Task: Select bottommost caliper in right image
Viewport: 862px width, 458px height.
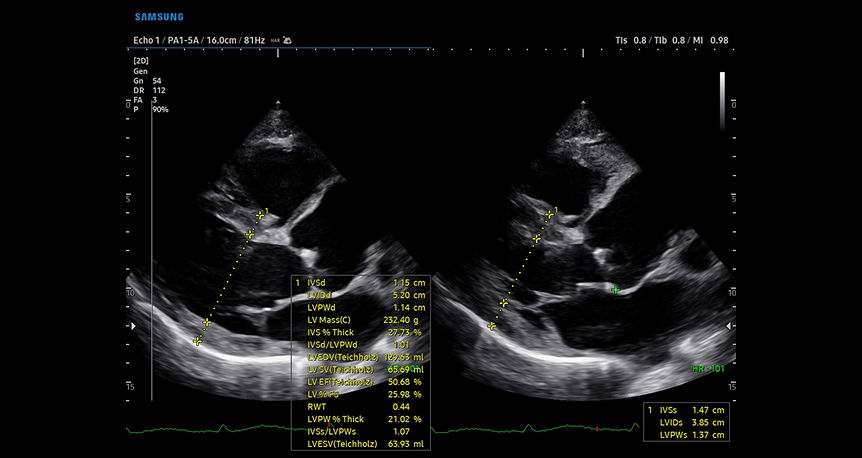Action: tap(492, 326)
